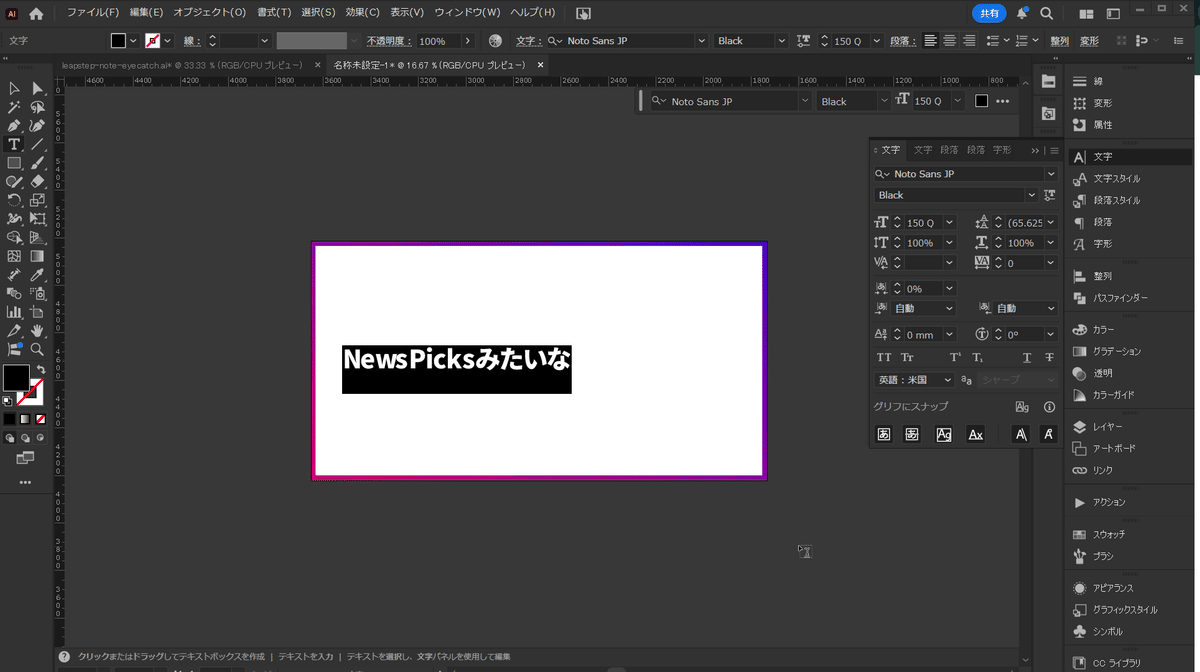
Task: Select the Eyedropper tool
Action: tap(37, 274)
